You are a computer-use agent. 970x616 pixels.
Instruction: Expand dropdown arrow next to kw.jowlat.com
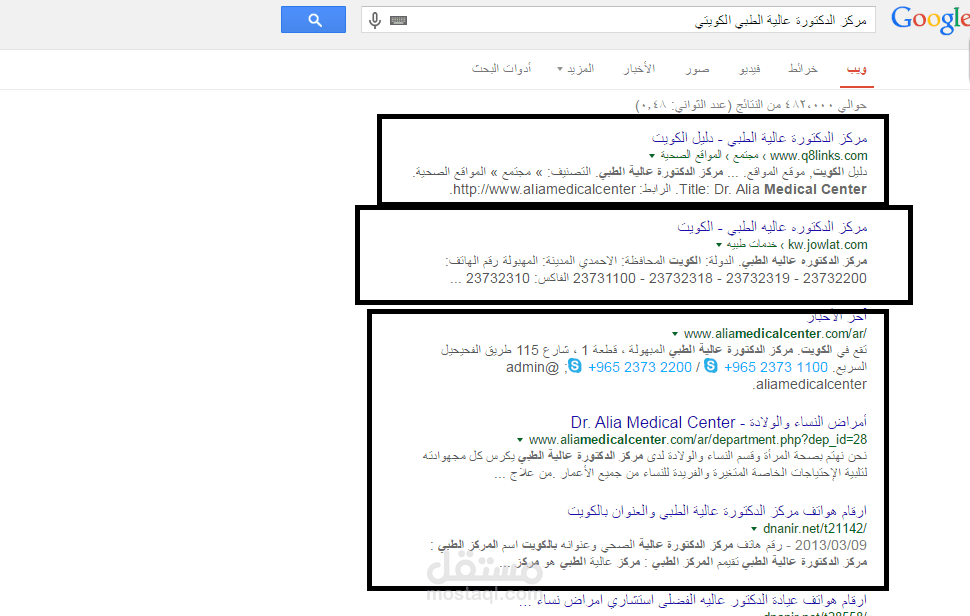click(719, 245)
